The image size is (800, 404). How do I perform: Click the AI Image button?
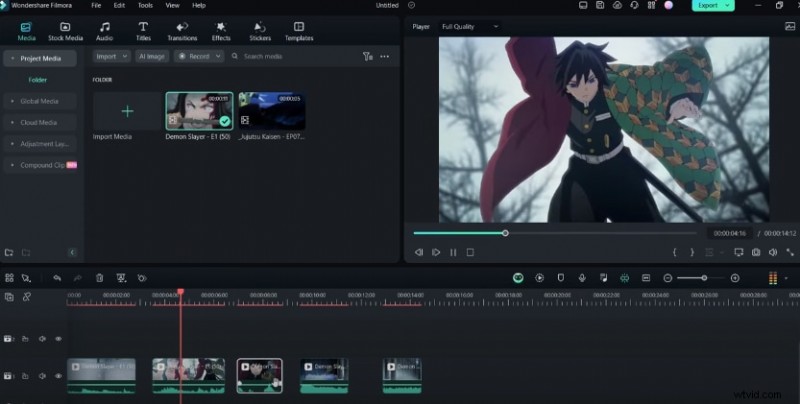pos(152,56)
